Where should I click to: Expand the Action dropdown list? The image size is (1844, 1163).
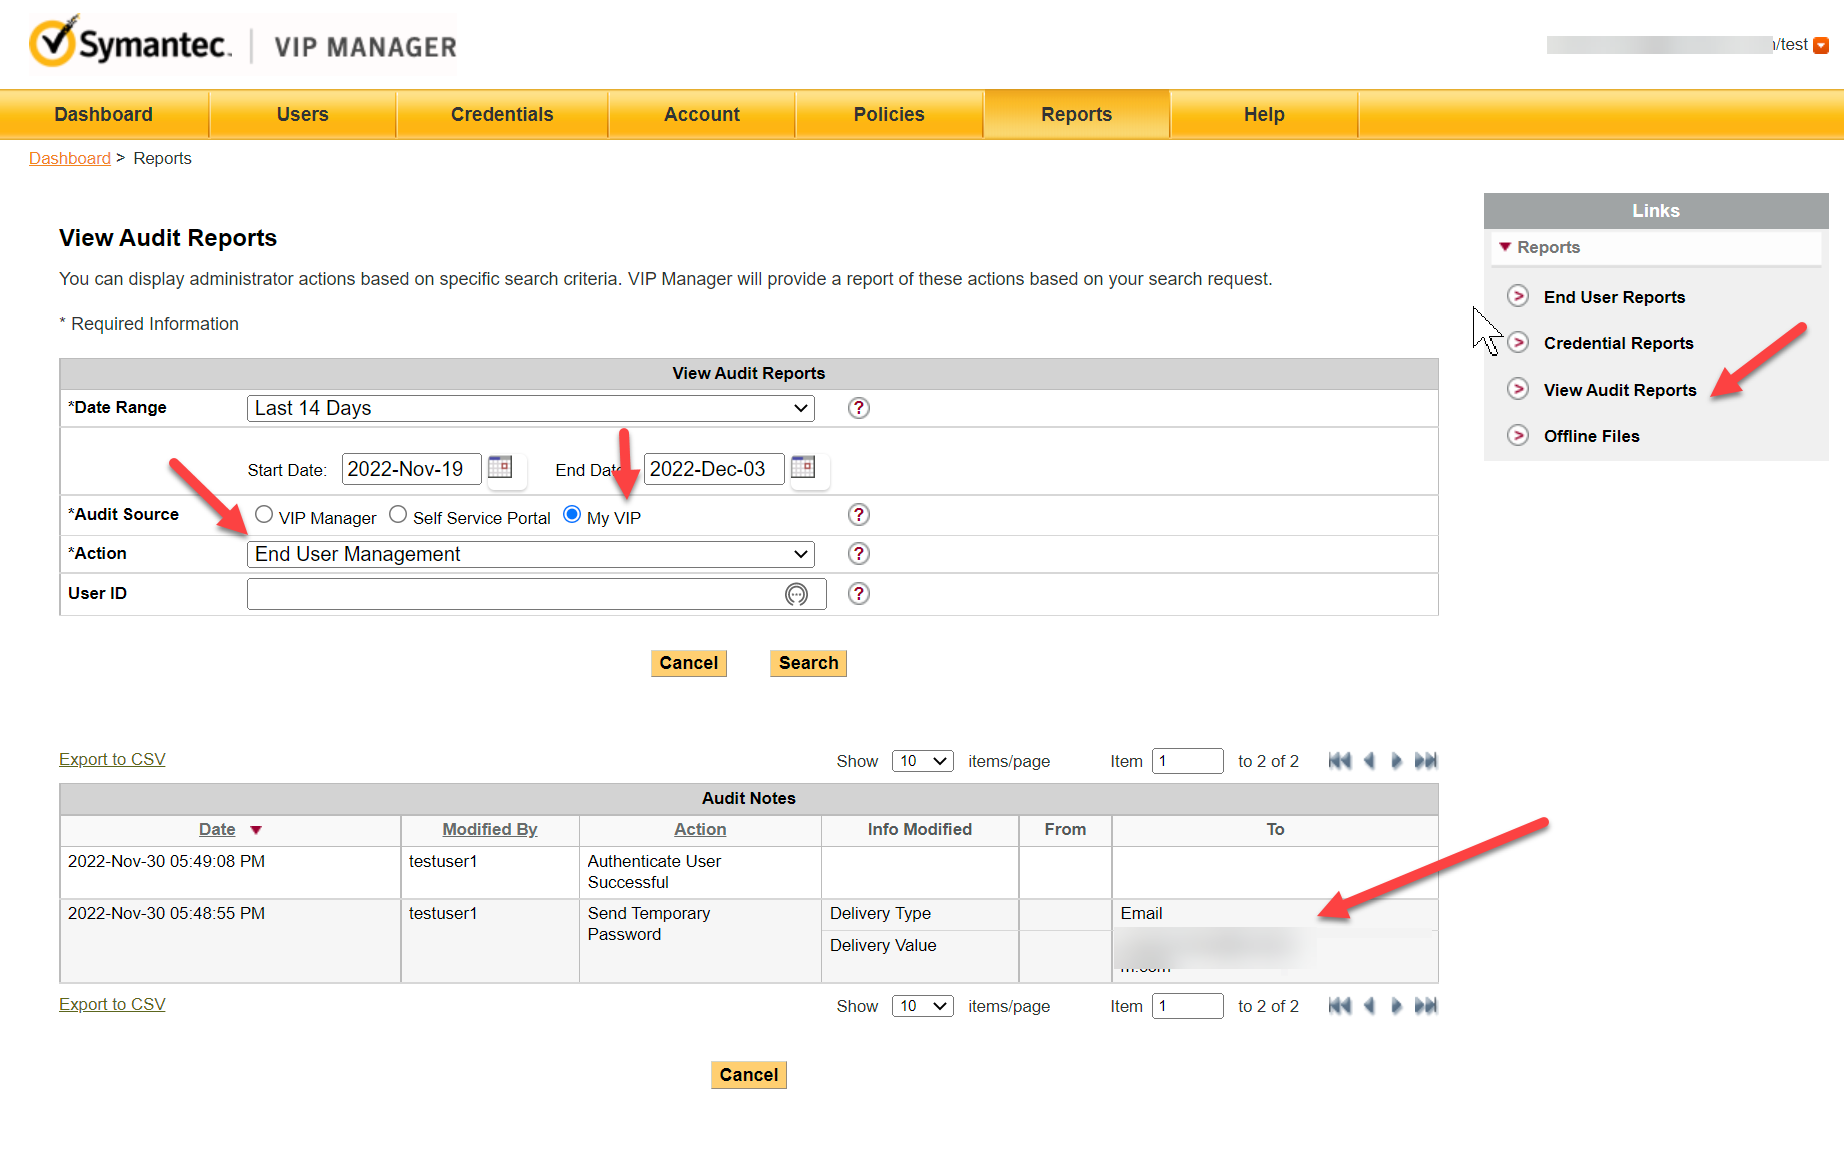click(x=530, y=554)
